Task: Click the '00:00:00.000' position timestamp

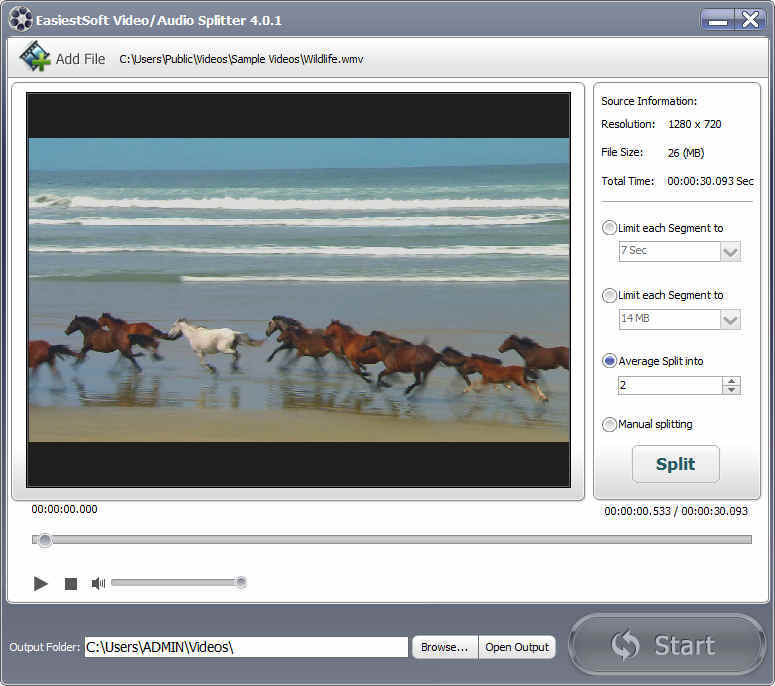Action: [x=64, y=509]
